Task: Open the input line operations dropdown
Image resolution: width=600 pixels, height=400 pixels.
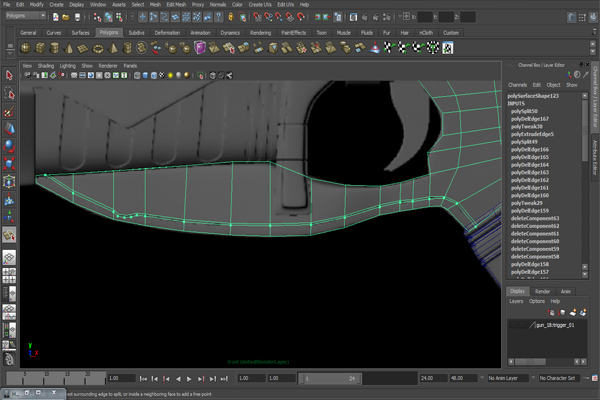Action: (402, 16)
